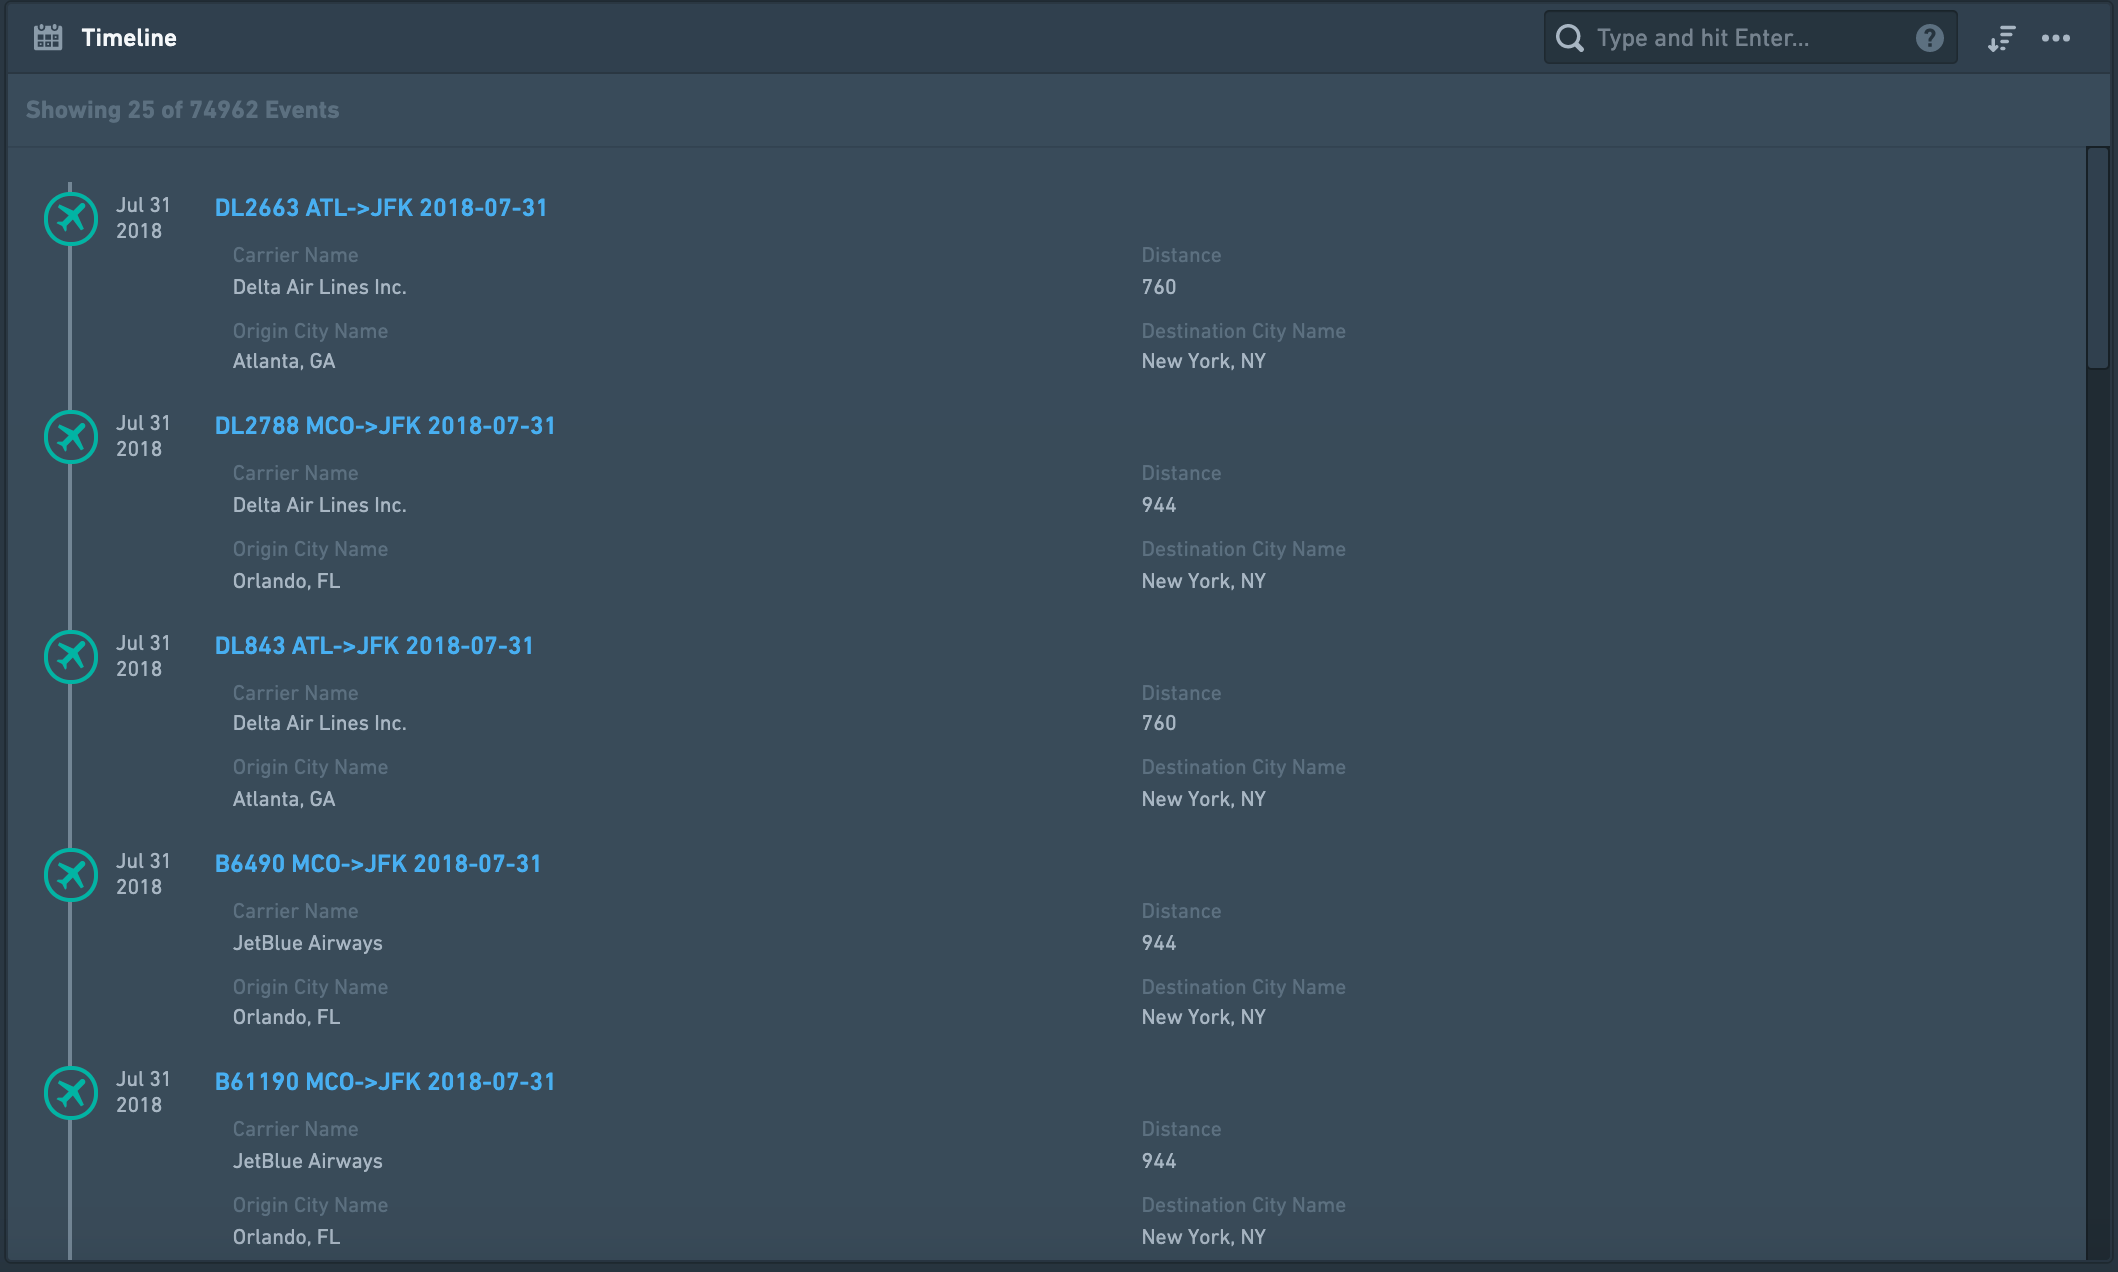Open the three-dots more options menu
Viewport: 2118px width, 1272px height.
pos(2055,38)
